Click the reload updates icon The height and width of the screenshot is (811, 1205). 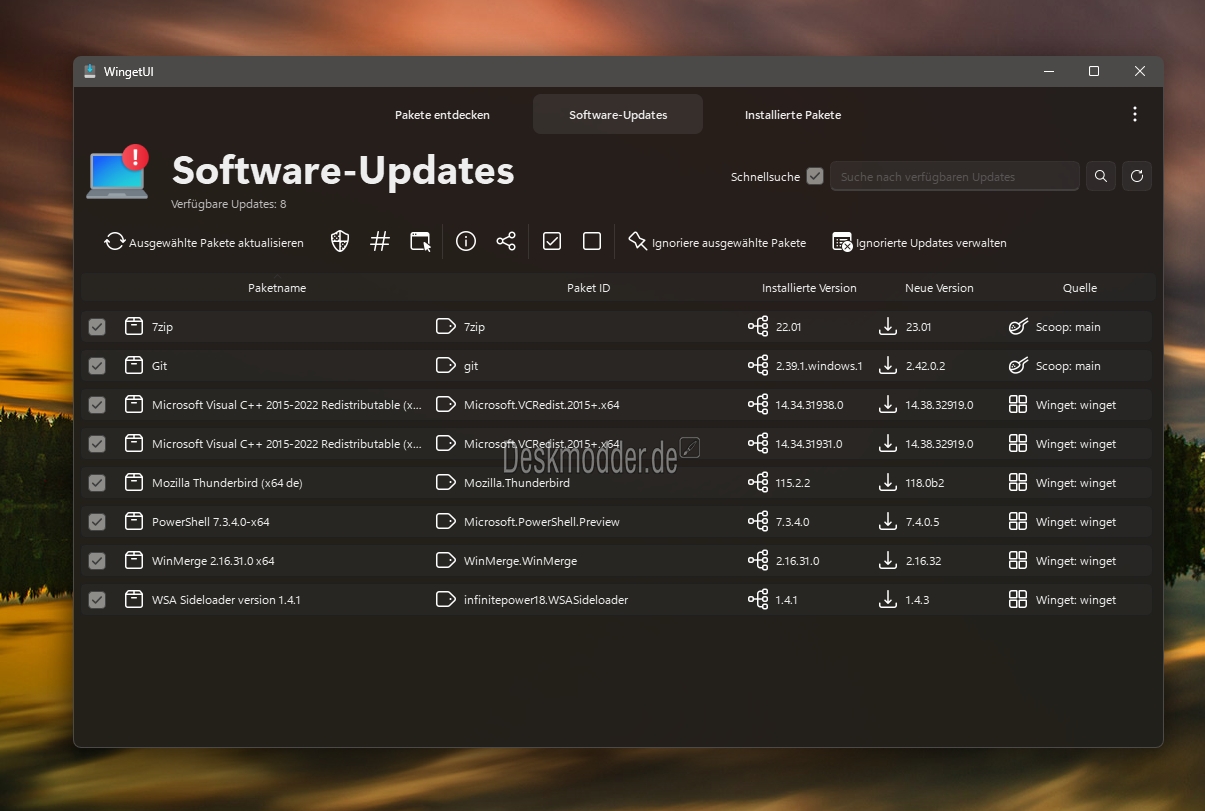(1137, 176)
